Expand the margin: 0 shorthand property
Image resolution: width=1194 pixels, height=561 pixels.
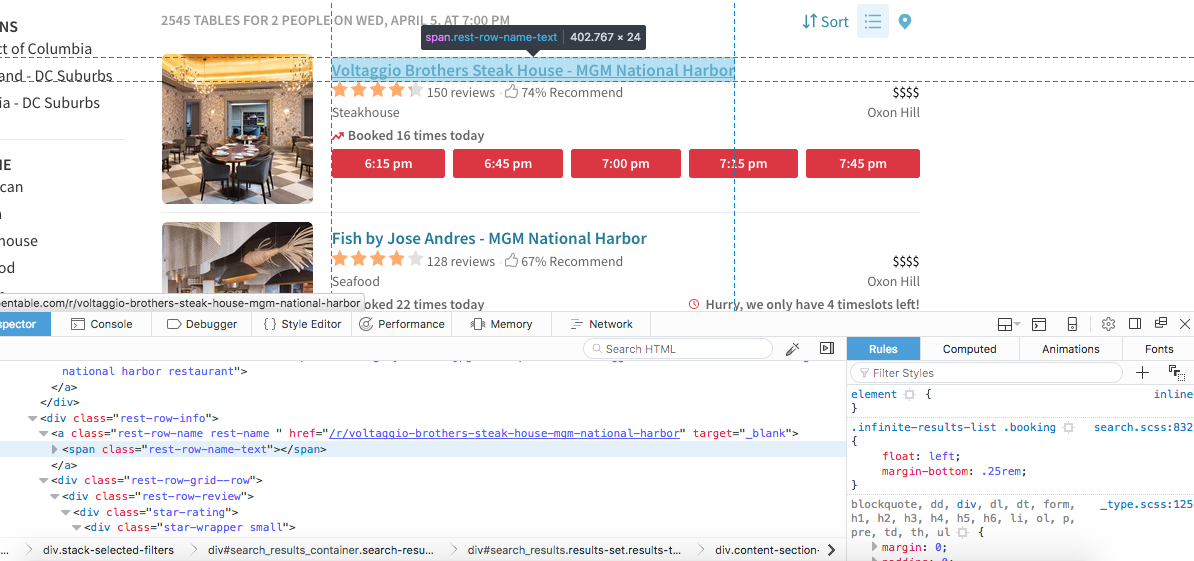pos(874,547)
